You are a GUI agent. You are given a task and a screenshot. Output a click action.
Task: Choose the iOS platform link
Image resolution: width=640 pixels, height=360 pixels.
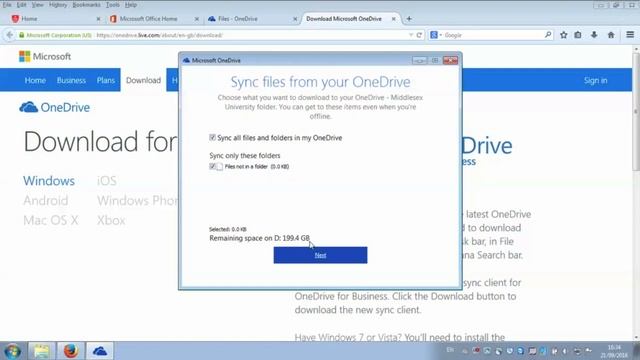[x=107, y=181]
